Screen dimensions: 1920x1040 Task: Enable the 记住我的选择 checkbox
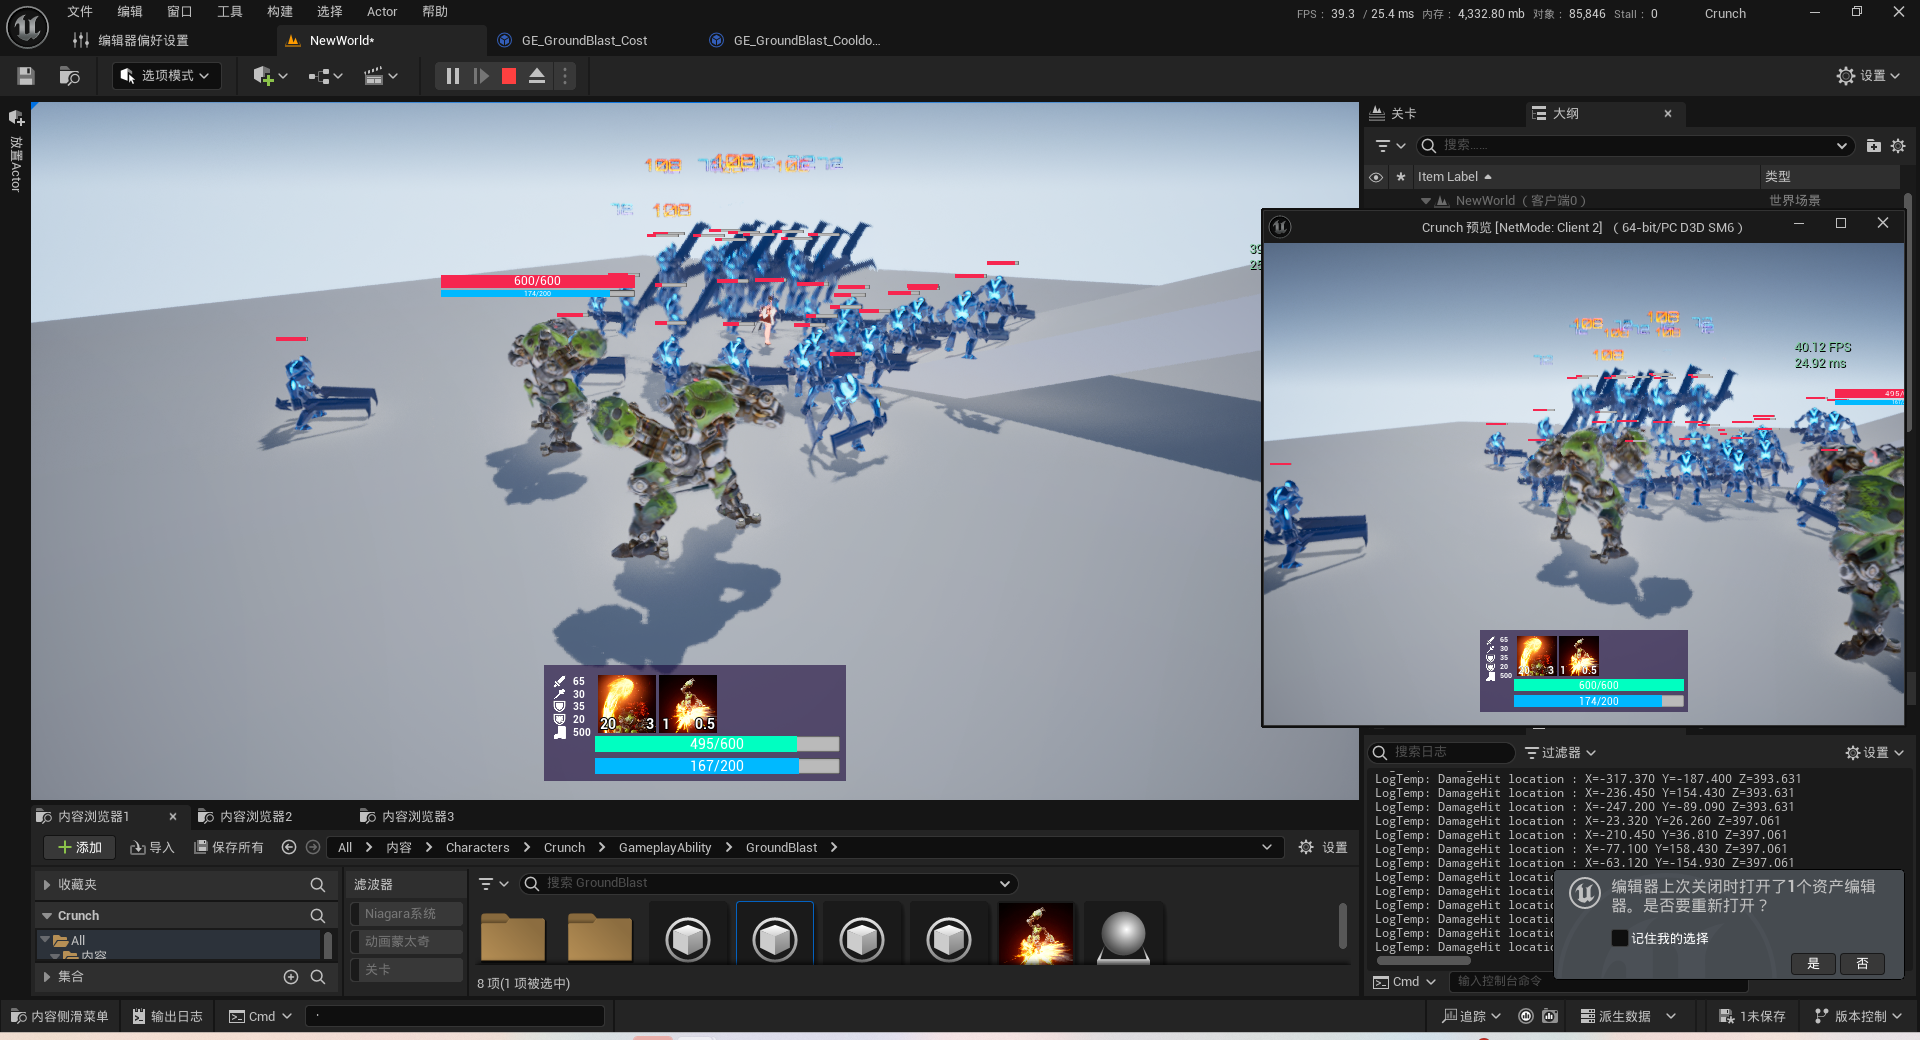point(1620,938)
